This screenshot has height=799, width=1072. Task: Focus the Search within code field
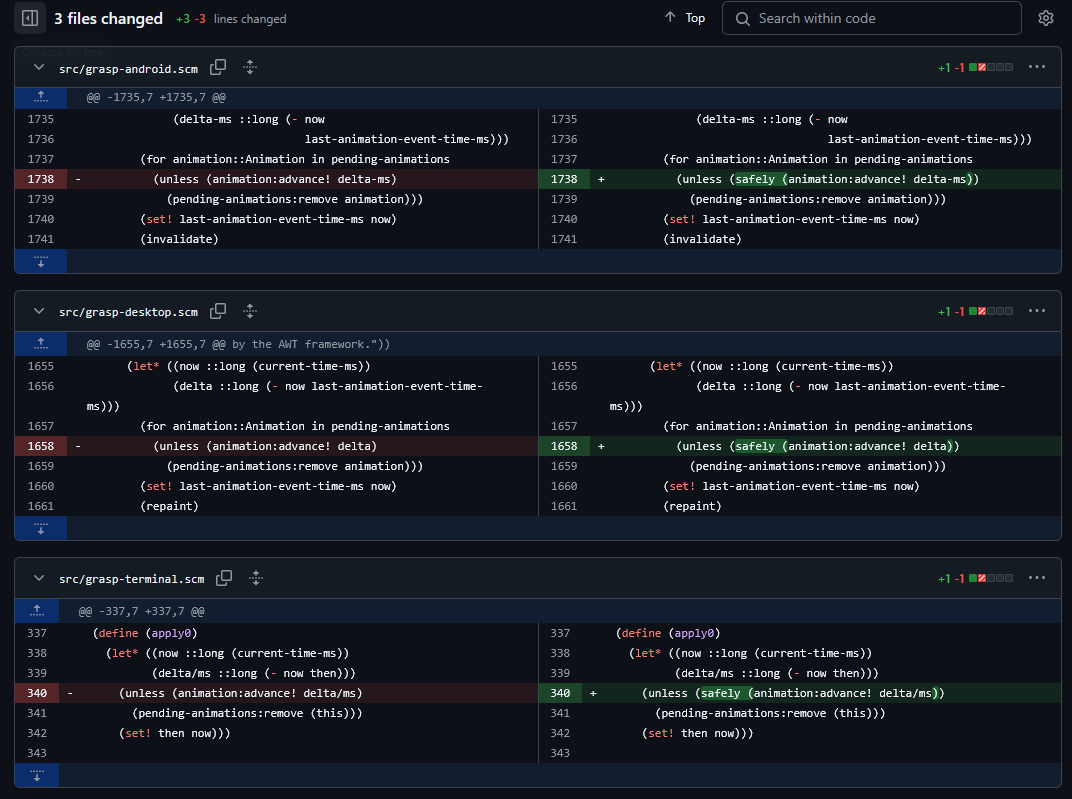coord(872,18)
